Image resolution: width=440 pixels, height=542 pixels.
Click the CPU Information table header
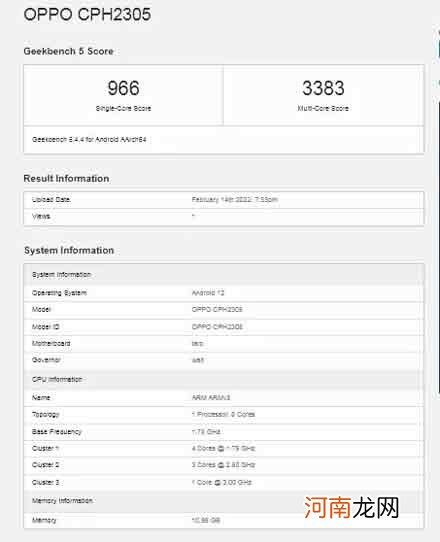click(224, 380)
